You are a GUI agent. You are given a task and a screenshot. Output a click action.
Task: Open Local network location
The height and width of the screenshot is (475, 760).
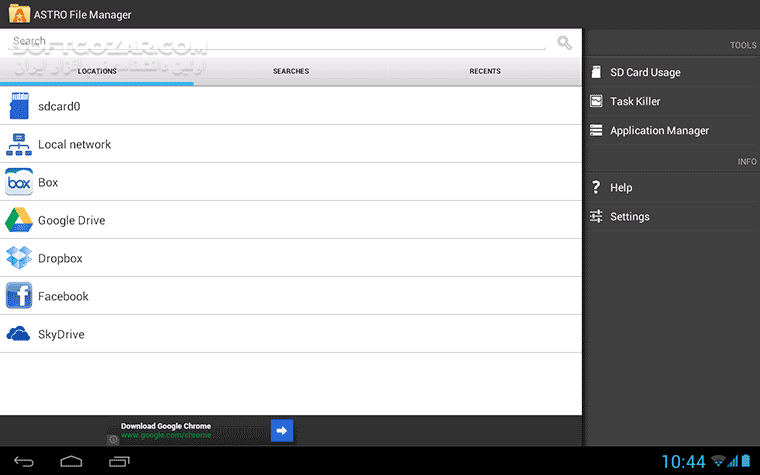tap(291, 144)
